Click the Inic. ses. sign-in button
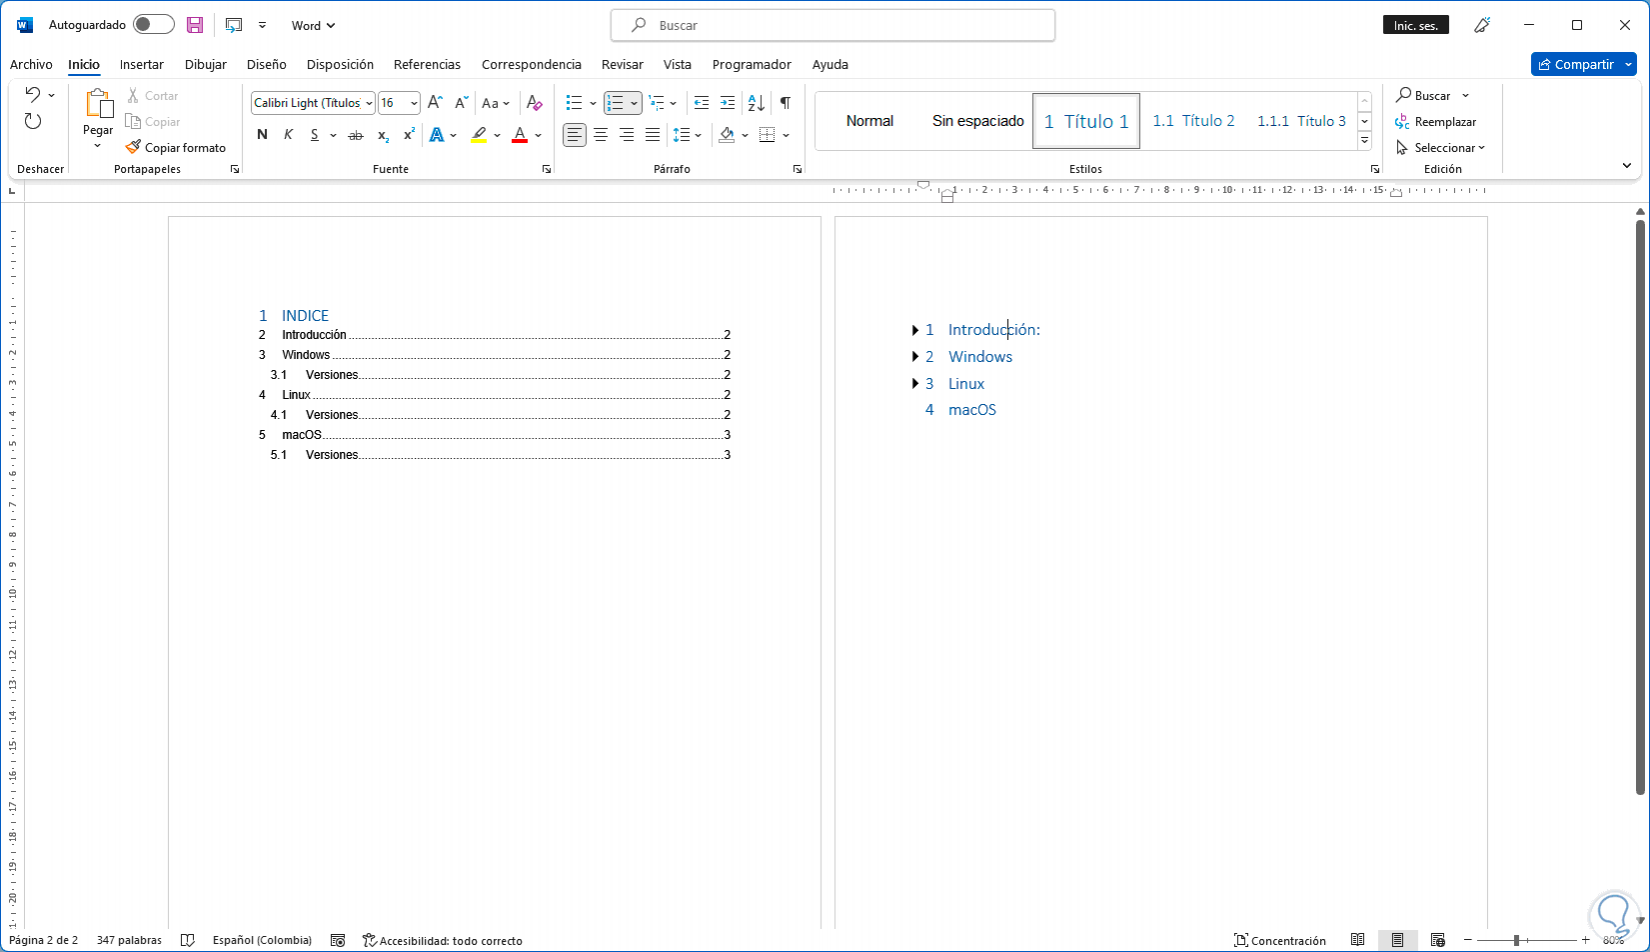This screenshot has height=952, width=1650. 1416,25
